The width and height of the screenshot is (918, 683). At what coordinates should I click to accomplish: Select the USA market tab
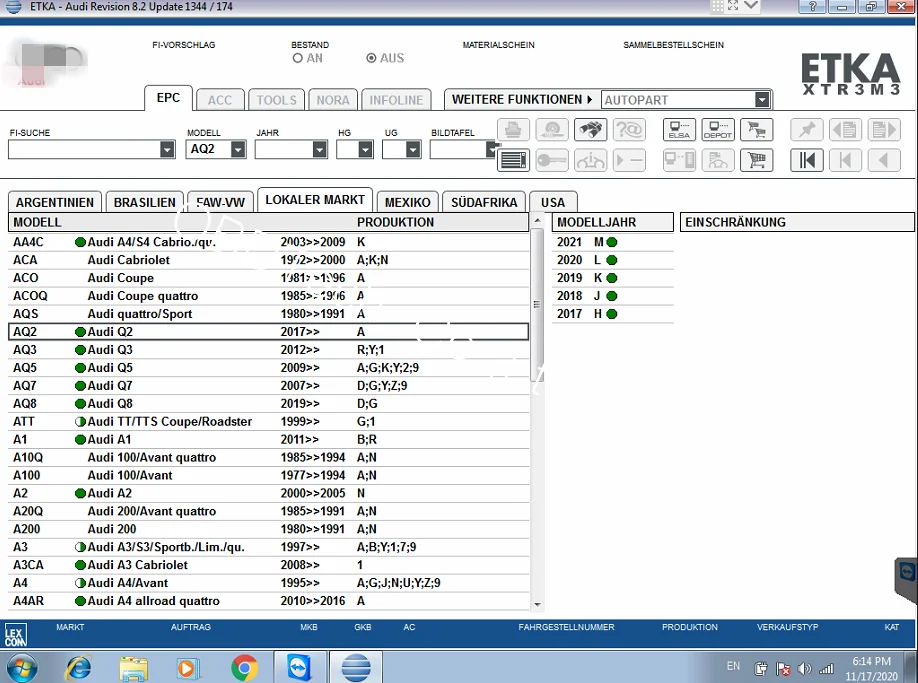[553, 202]
